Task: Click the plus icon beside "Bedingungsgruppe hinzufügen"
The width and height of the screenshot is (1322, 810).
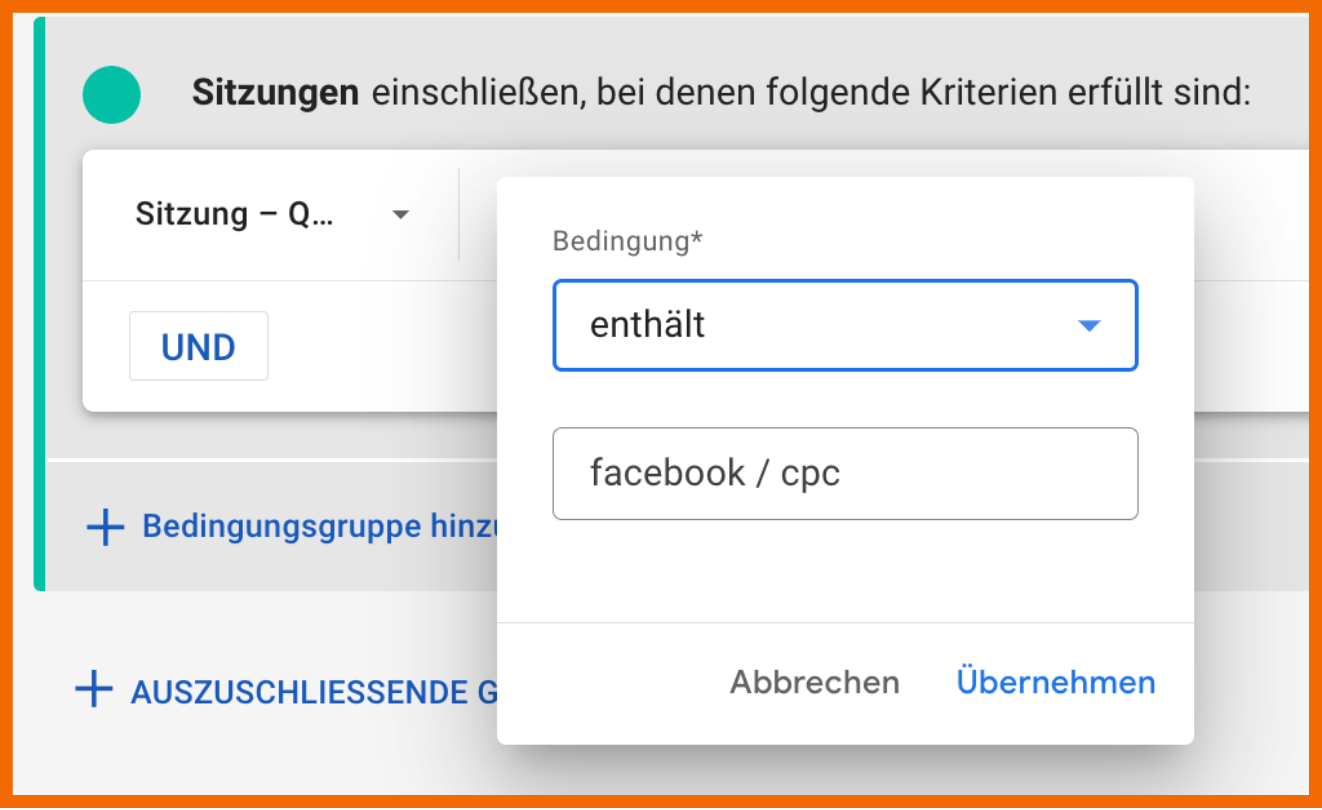Action: 104,527
